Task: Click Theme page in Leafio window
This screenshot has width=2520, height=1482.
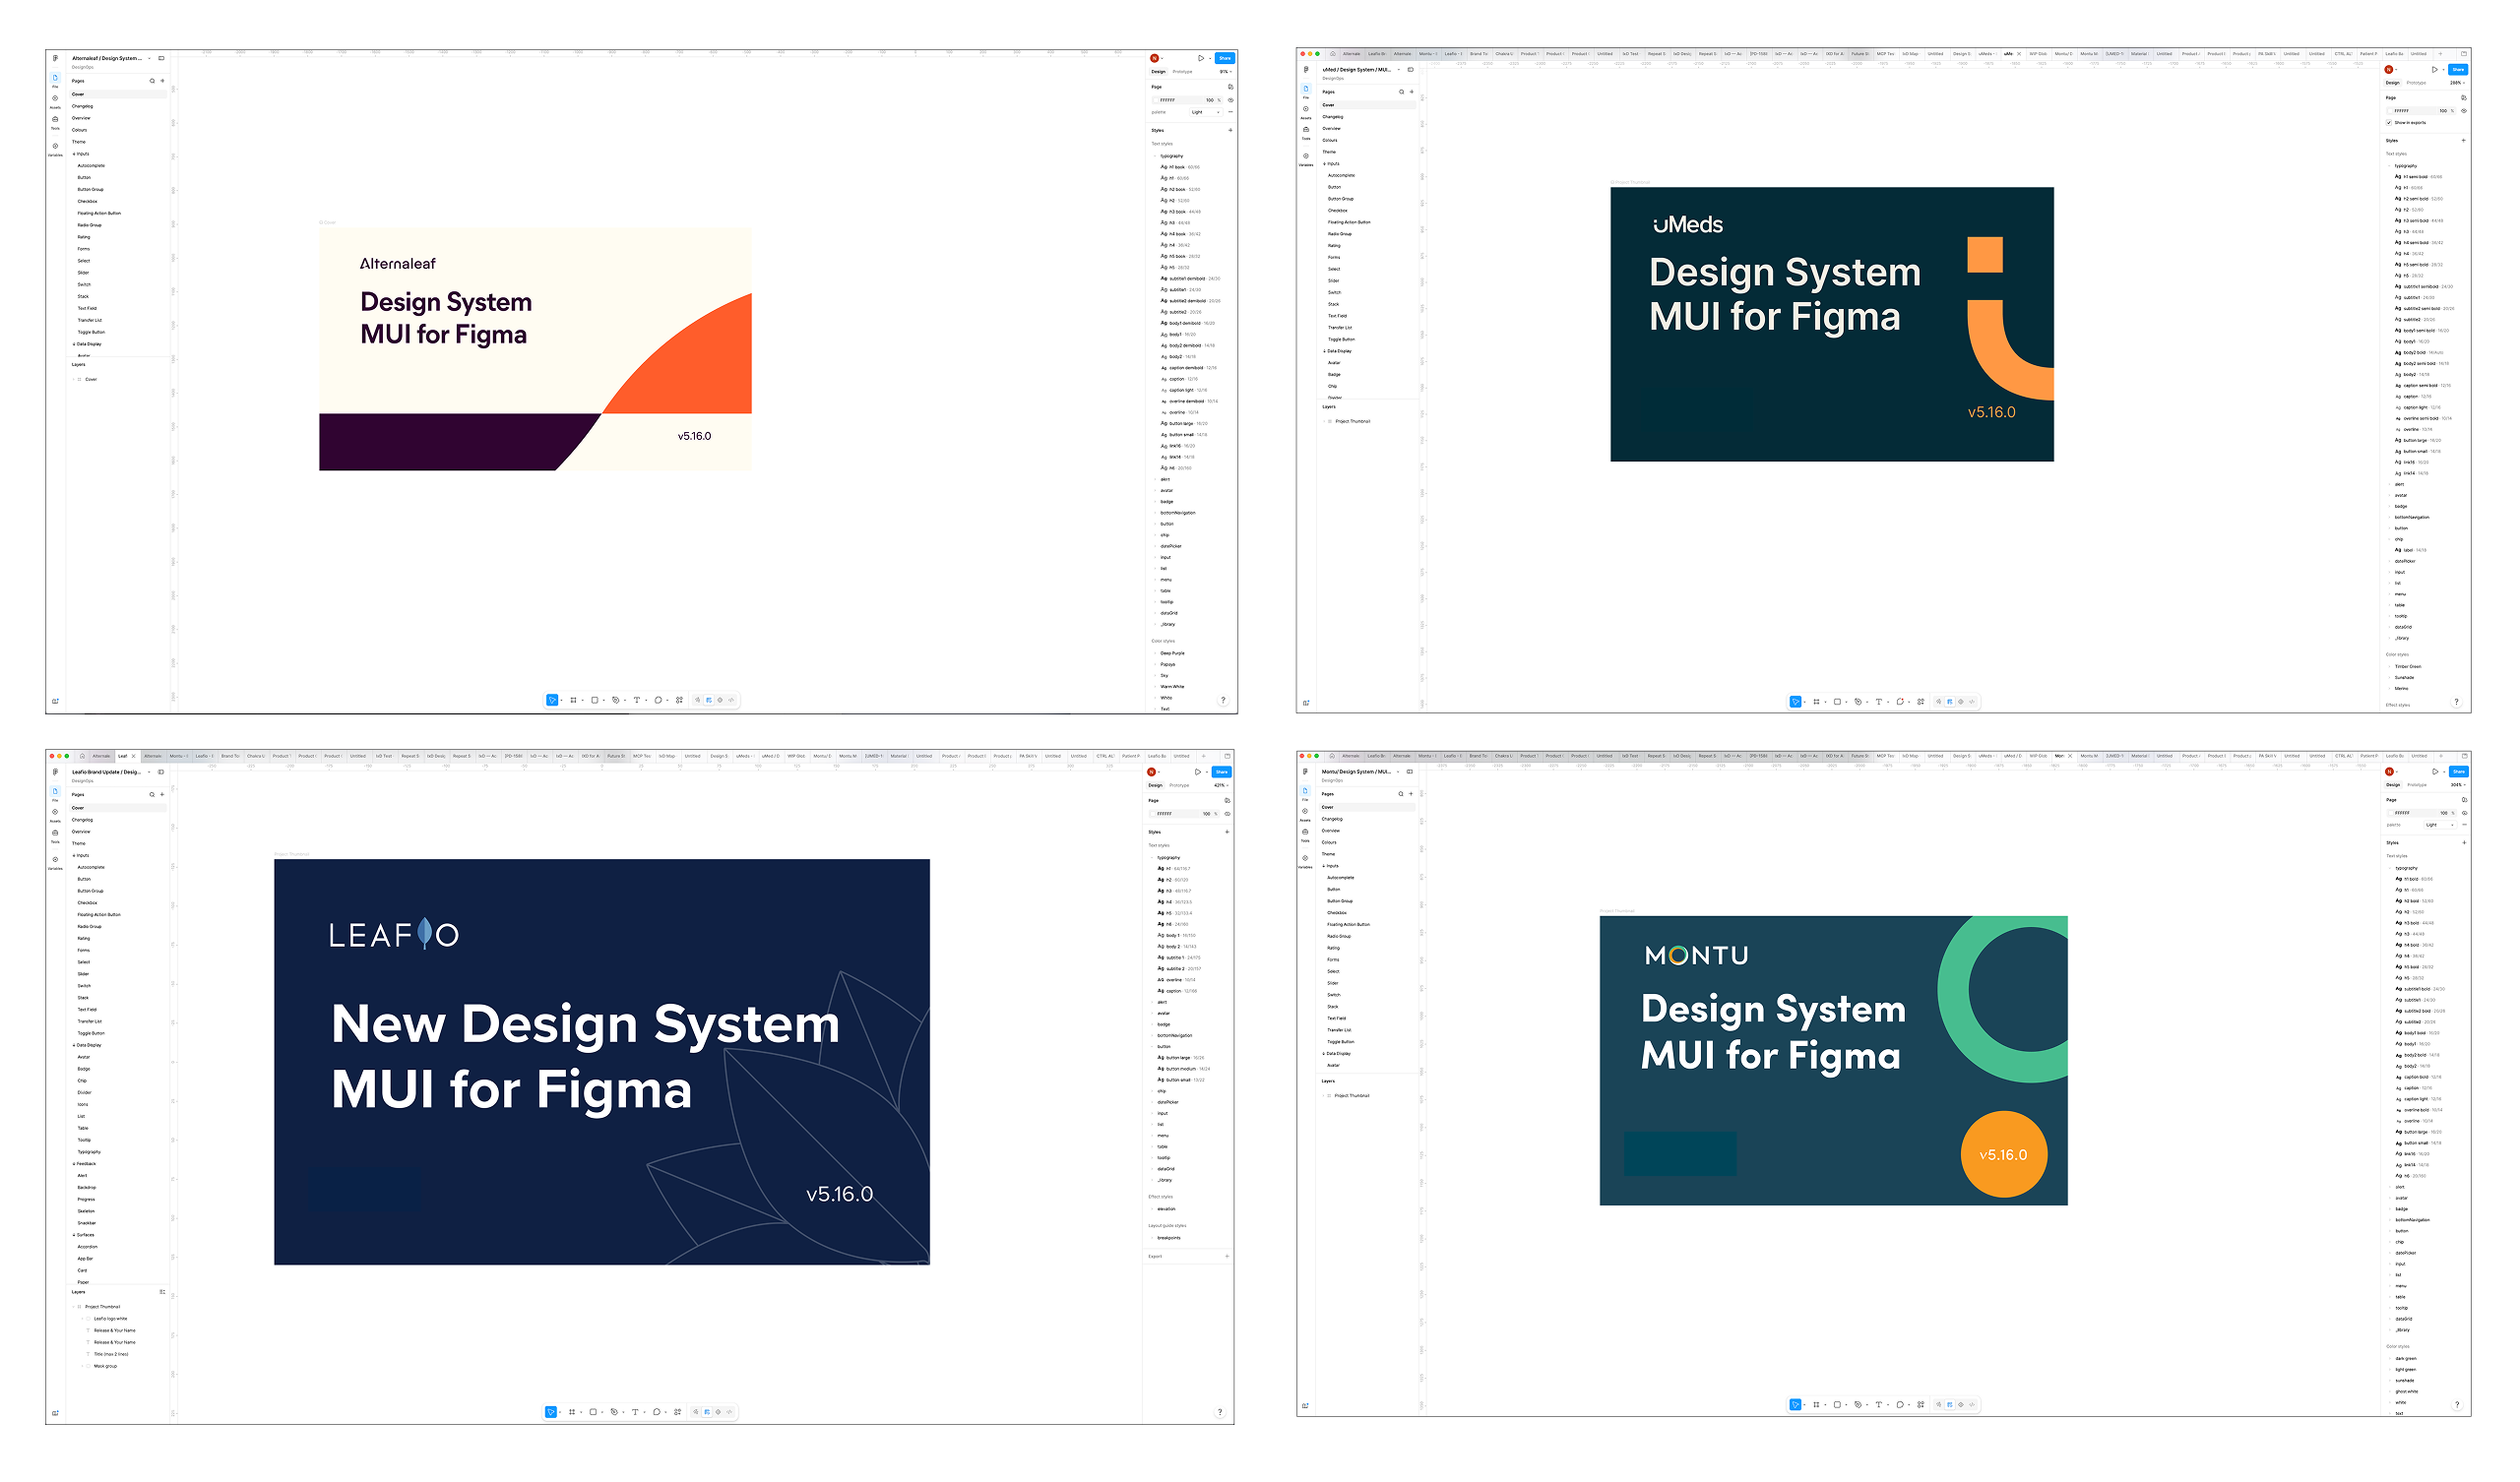Action: (79, 844)
